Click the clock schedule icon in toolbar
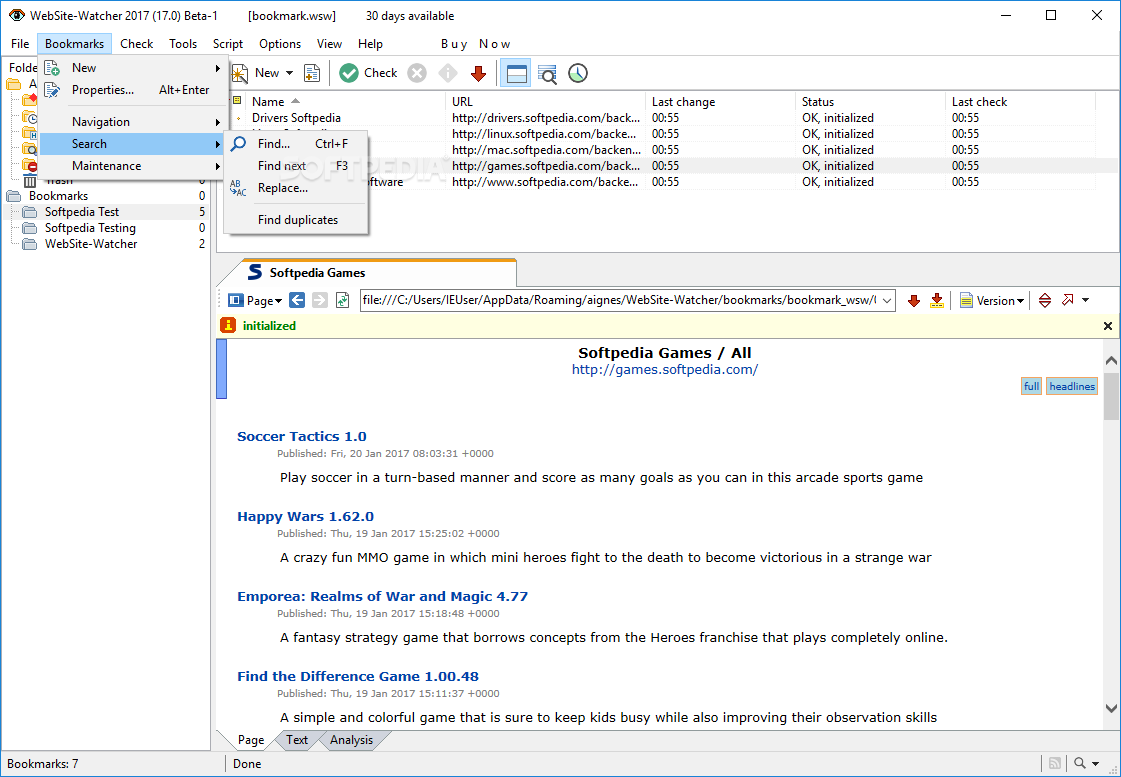The height and width of the screenshot is (777, 1121). 578,73
